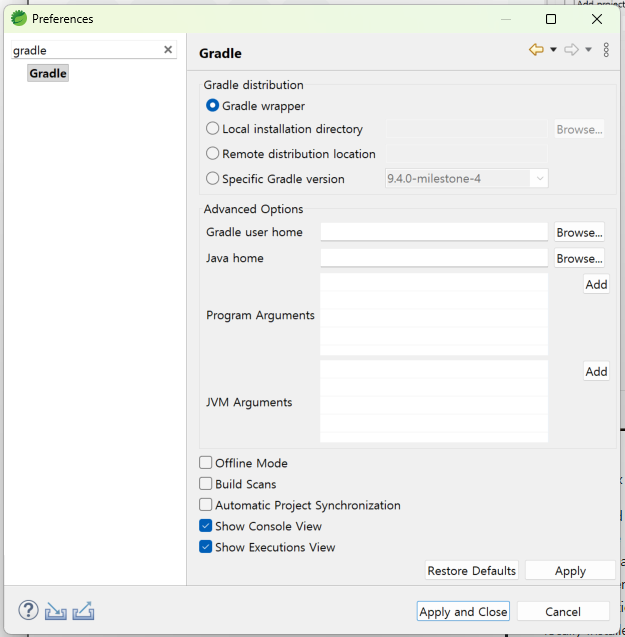Clear the gradle filter text with X
The height and width of the screenshot is (637, 625).
pos(168,50)
